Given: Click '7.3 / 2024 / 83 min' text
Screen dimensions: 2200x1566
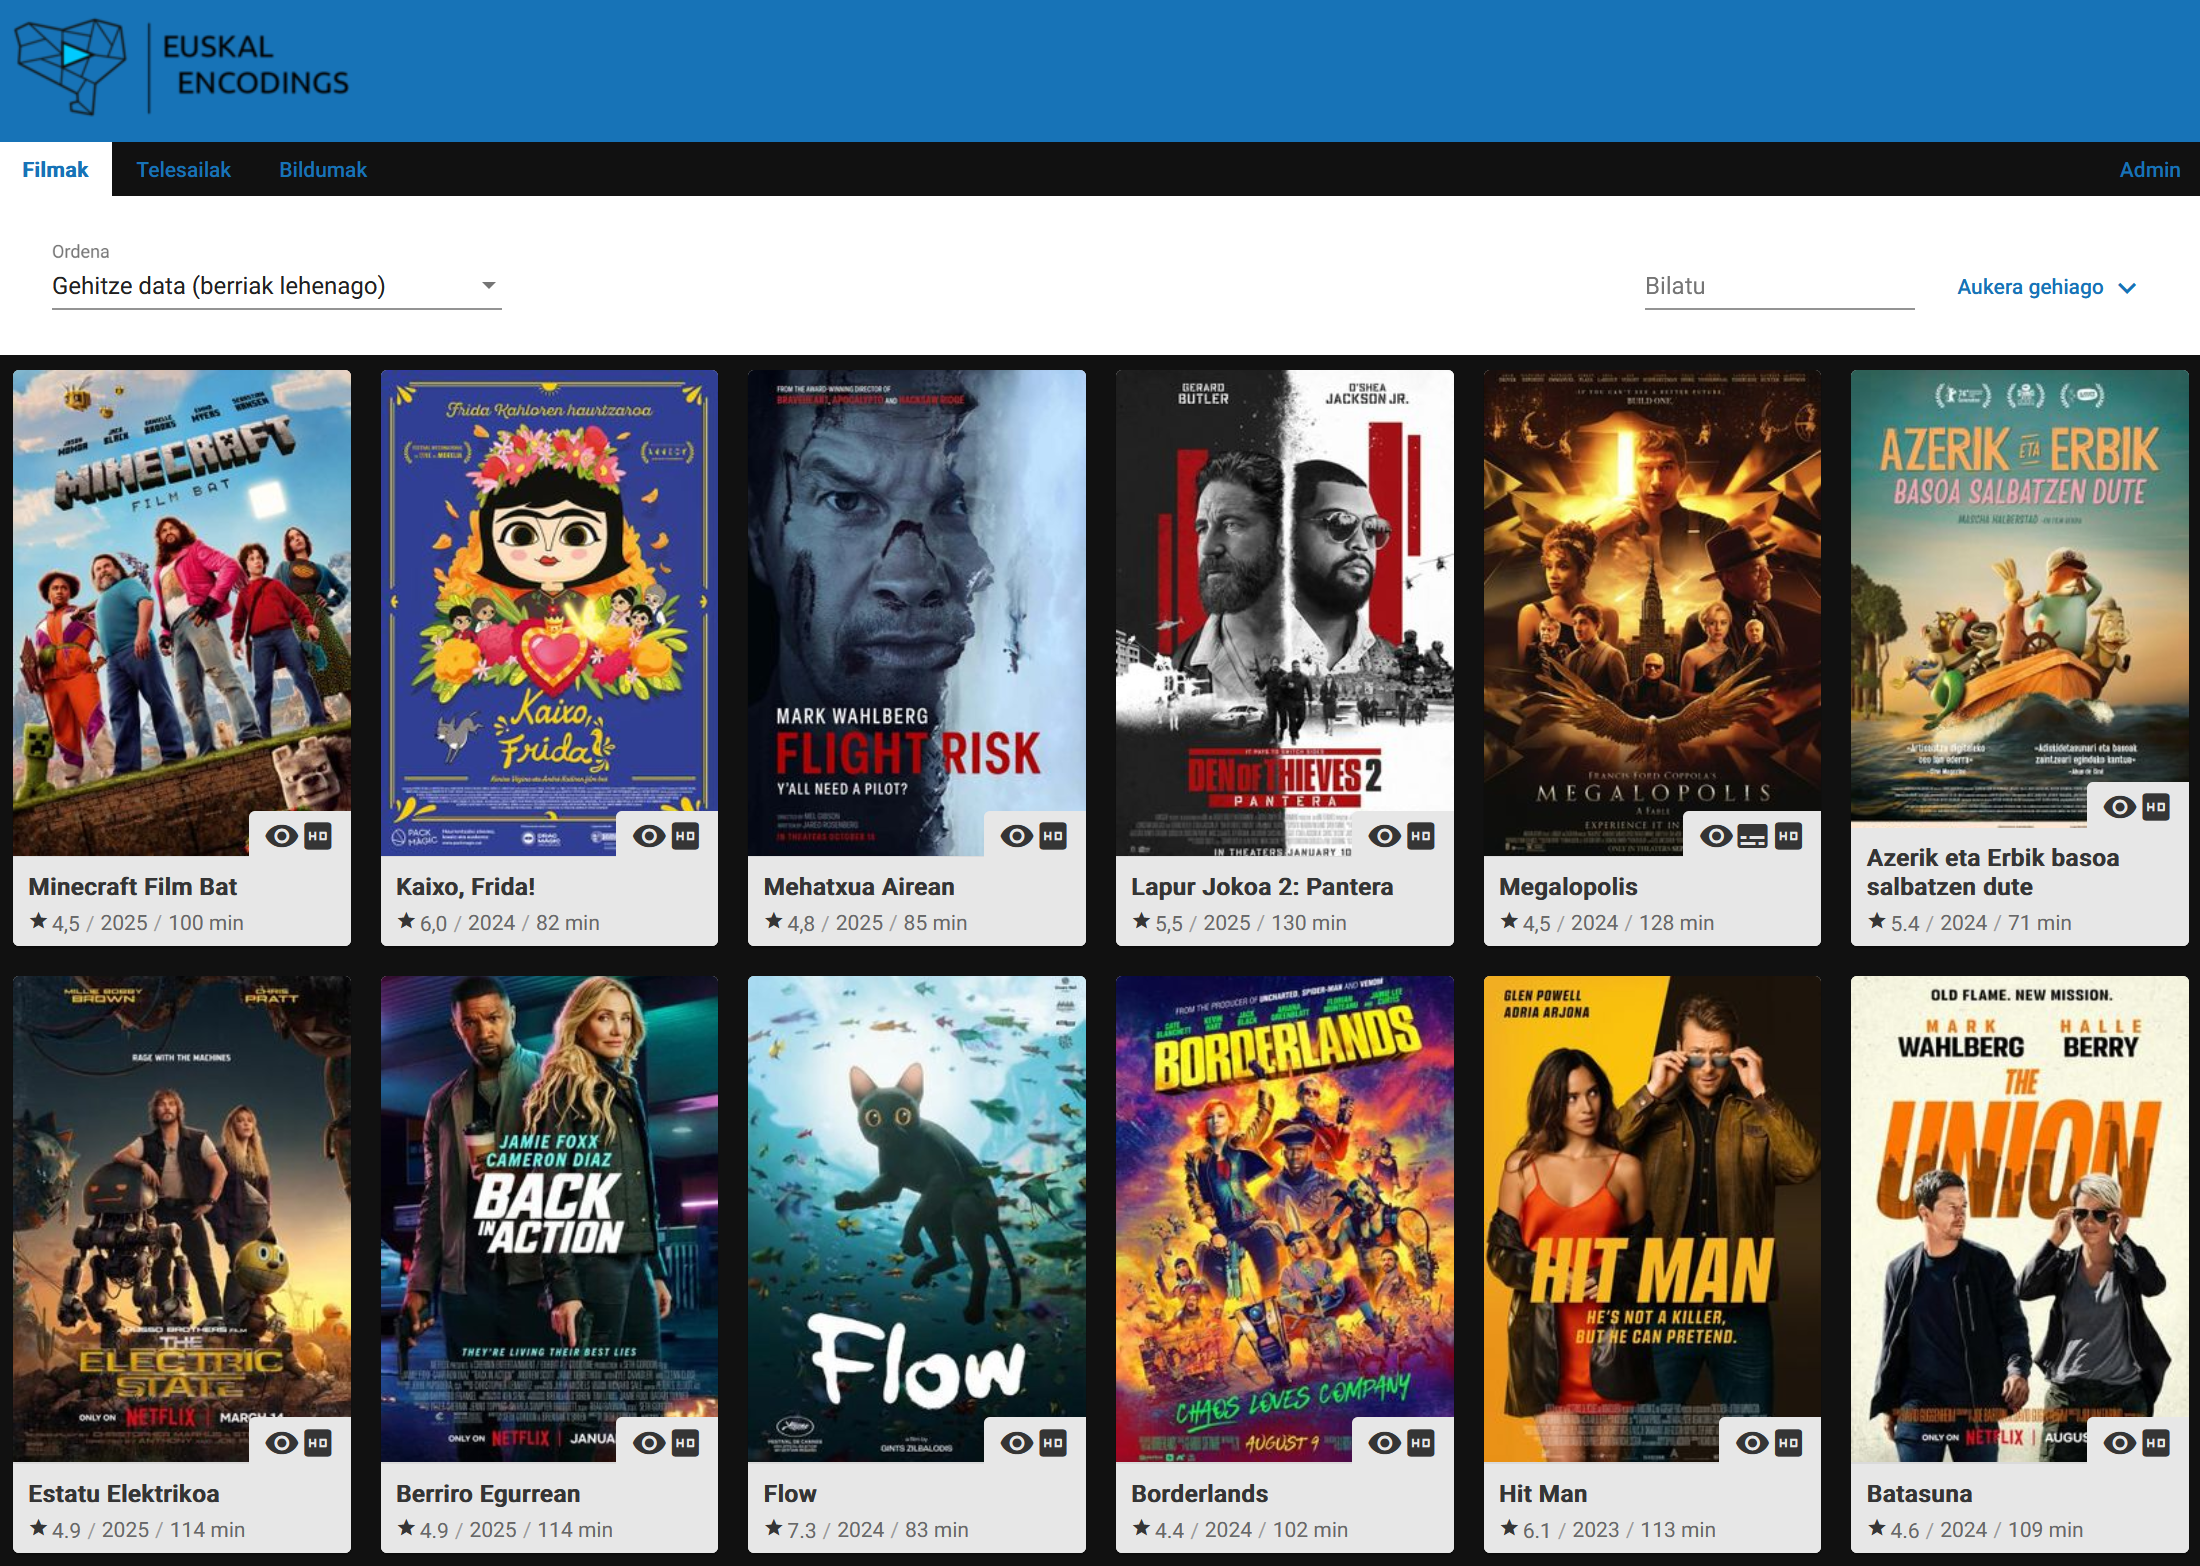Looking at the screenshot, I should click(x=878, y=1530).
